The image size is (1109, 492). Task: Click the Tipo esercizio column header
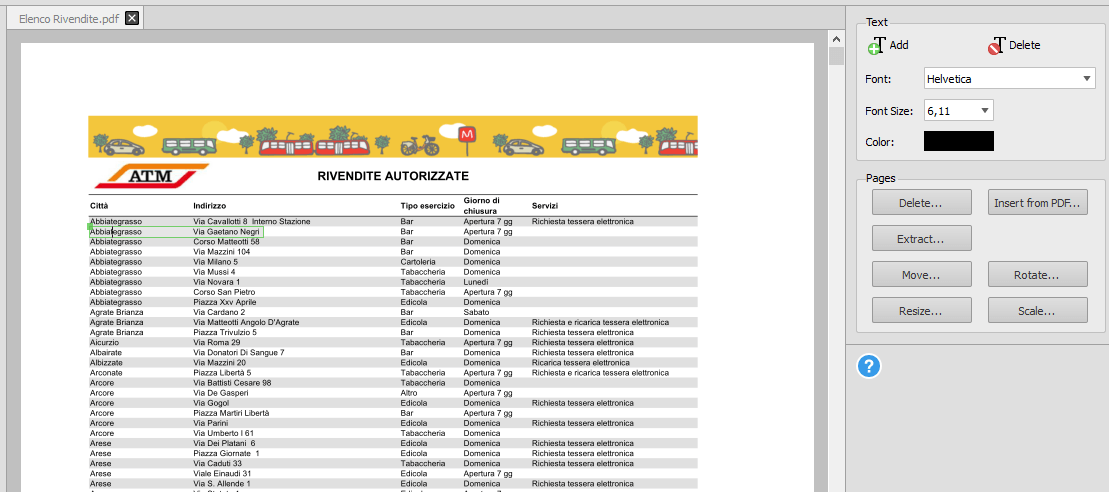[427, 206]
